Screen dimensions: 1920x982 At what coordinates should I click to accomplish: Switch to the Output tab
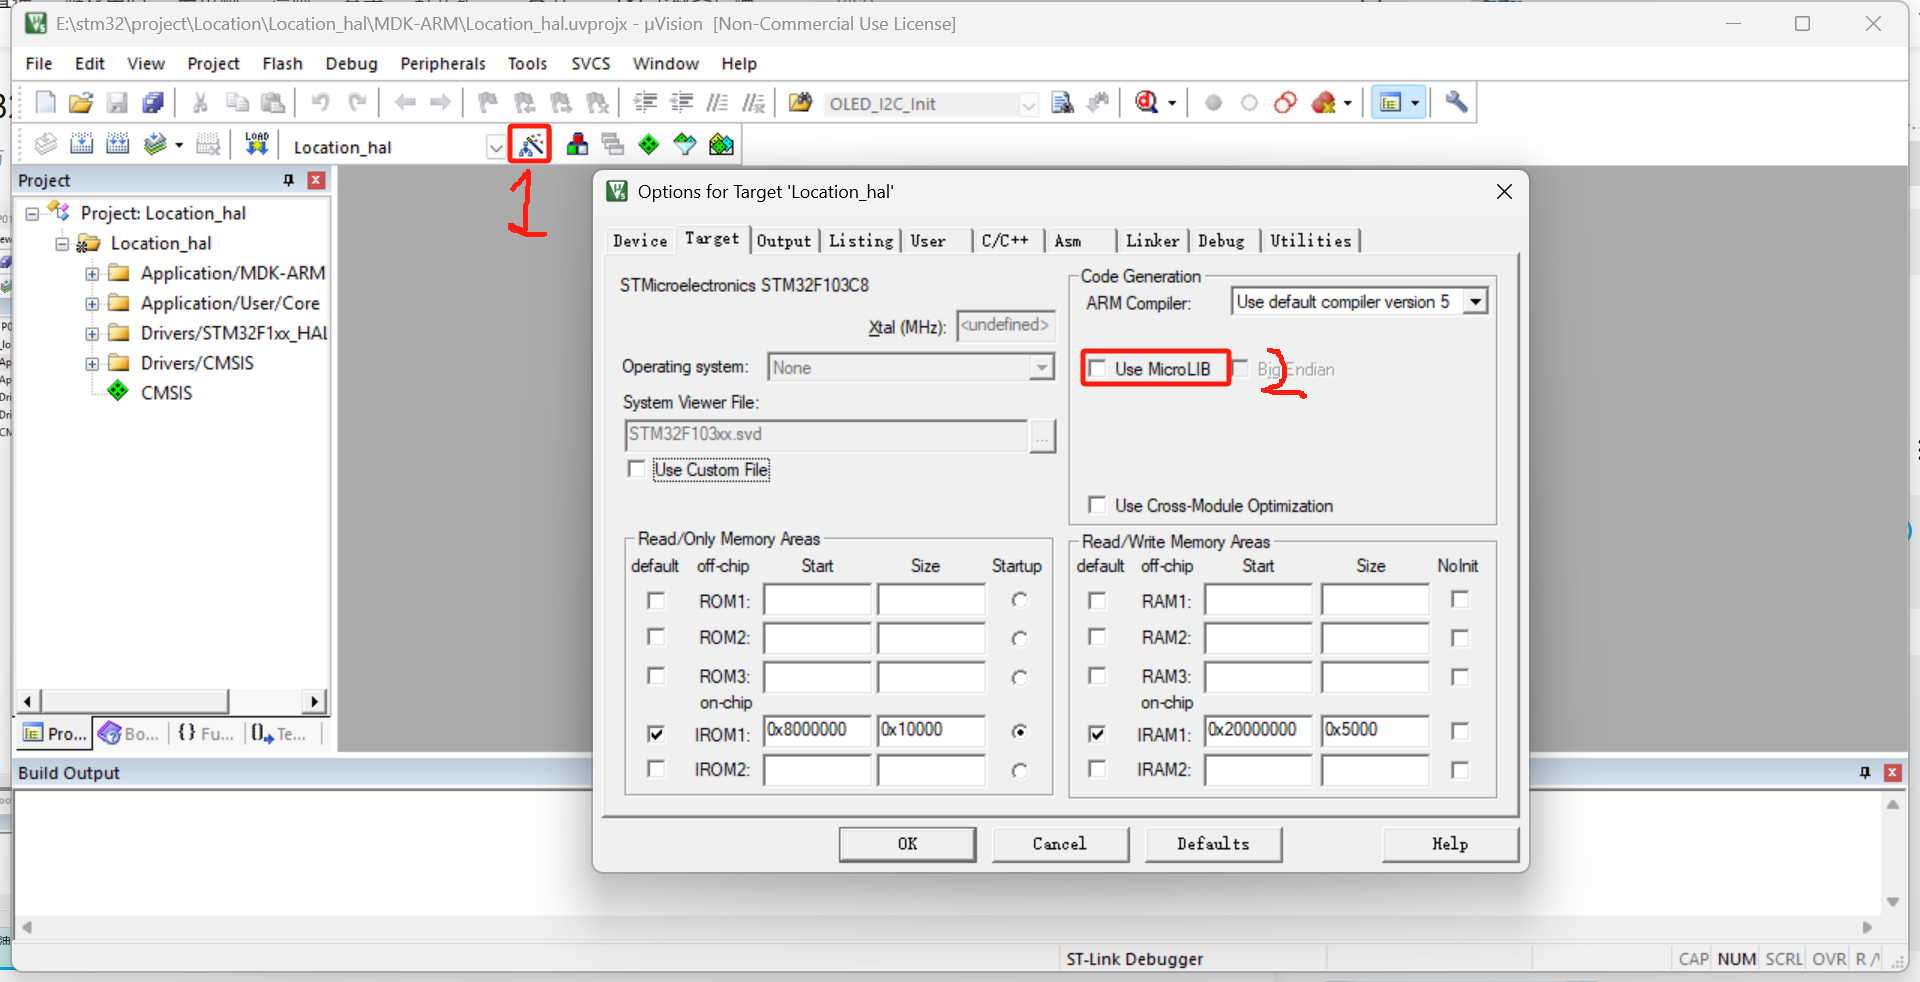coord(784,241)
